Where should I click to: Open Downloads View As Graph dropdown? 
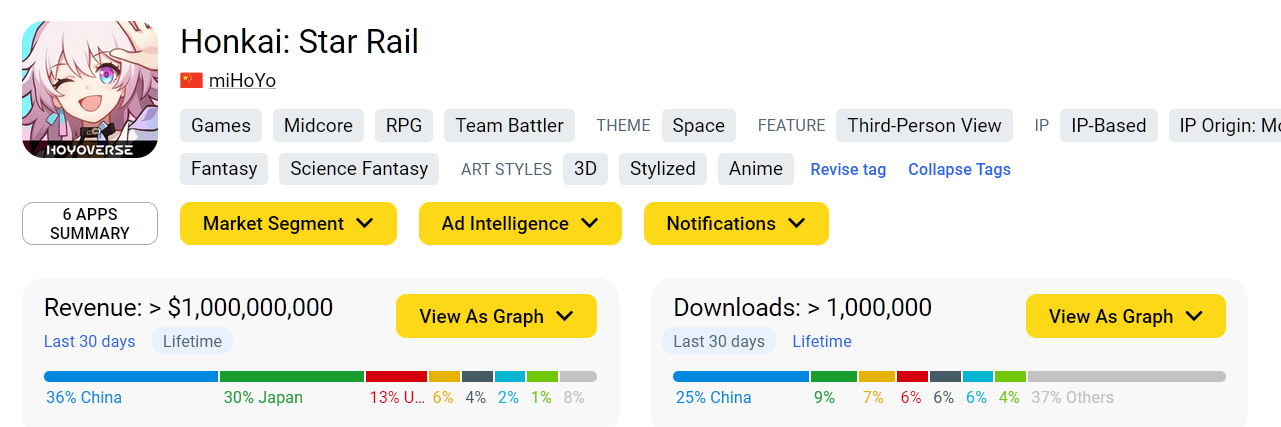[1126, 316]
